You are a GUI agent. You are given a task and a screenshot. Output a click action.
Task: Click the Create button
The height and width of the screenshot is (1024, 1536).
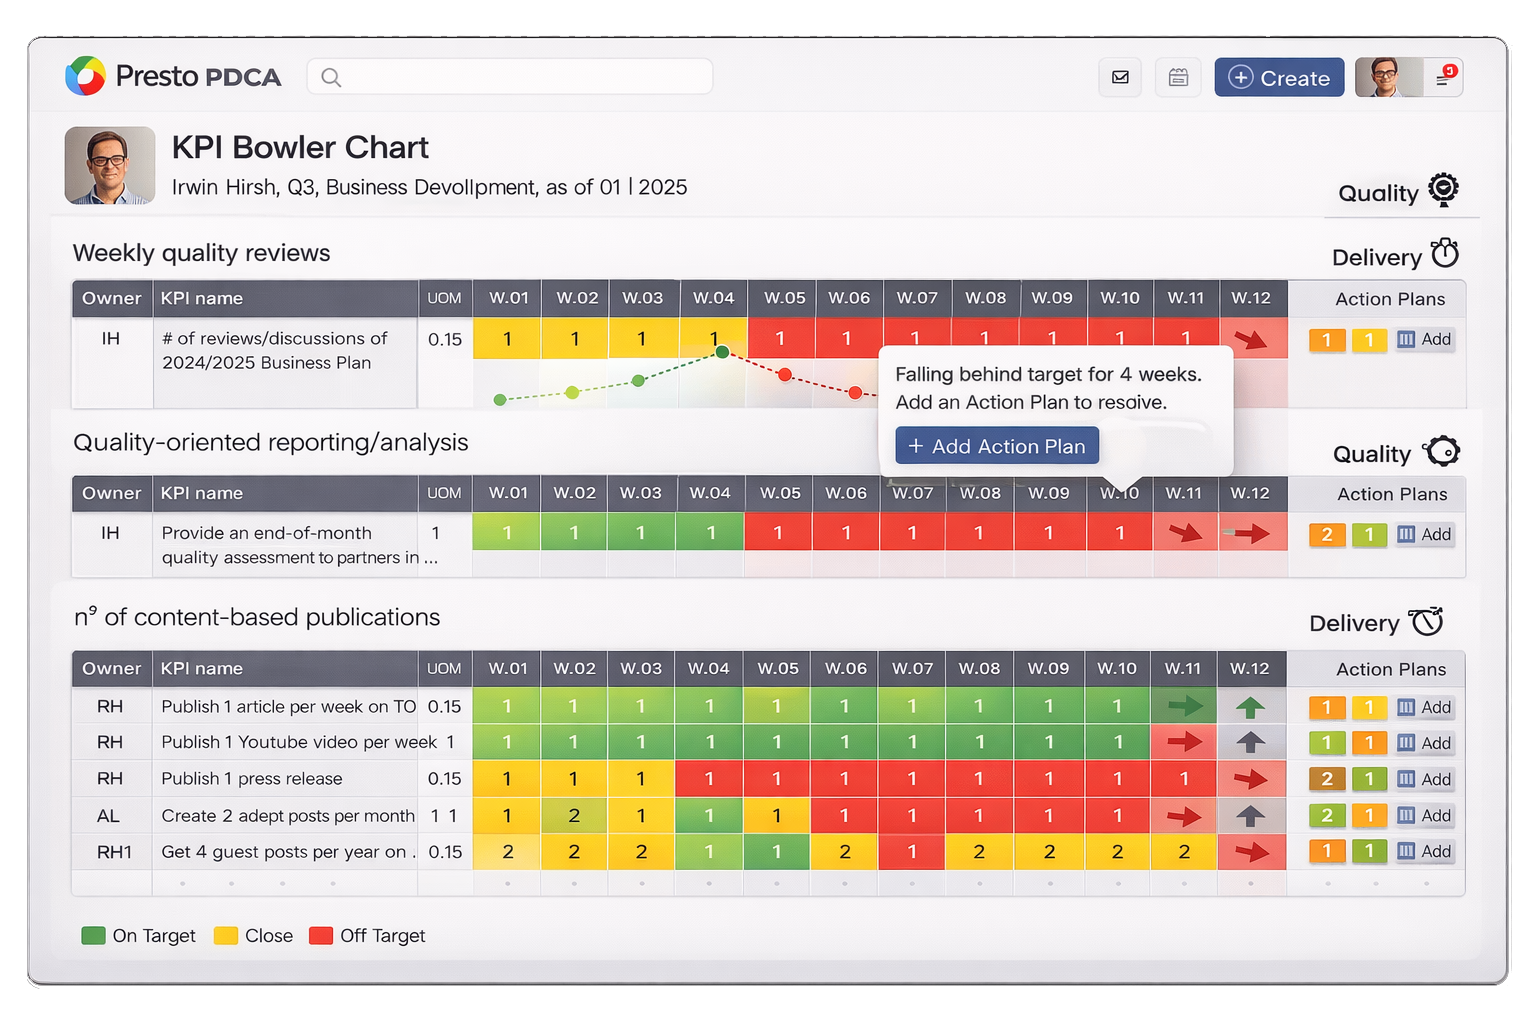tap(1279, 77)
